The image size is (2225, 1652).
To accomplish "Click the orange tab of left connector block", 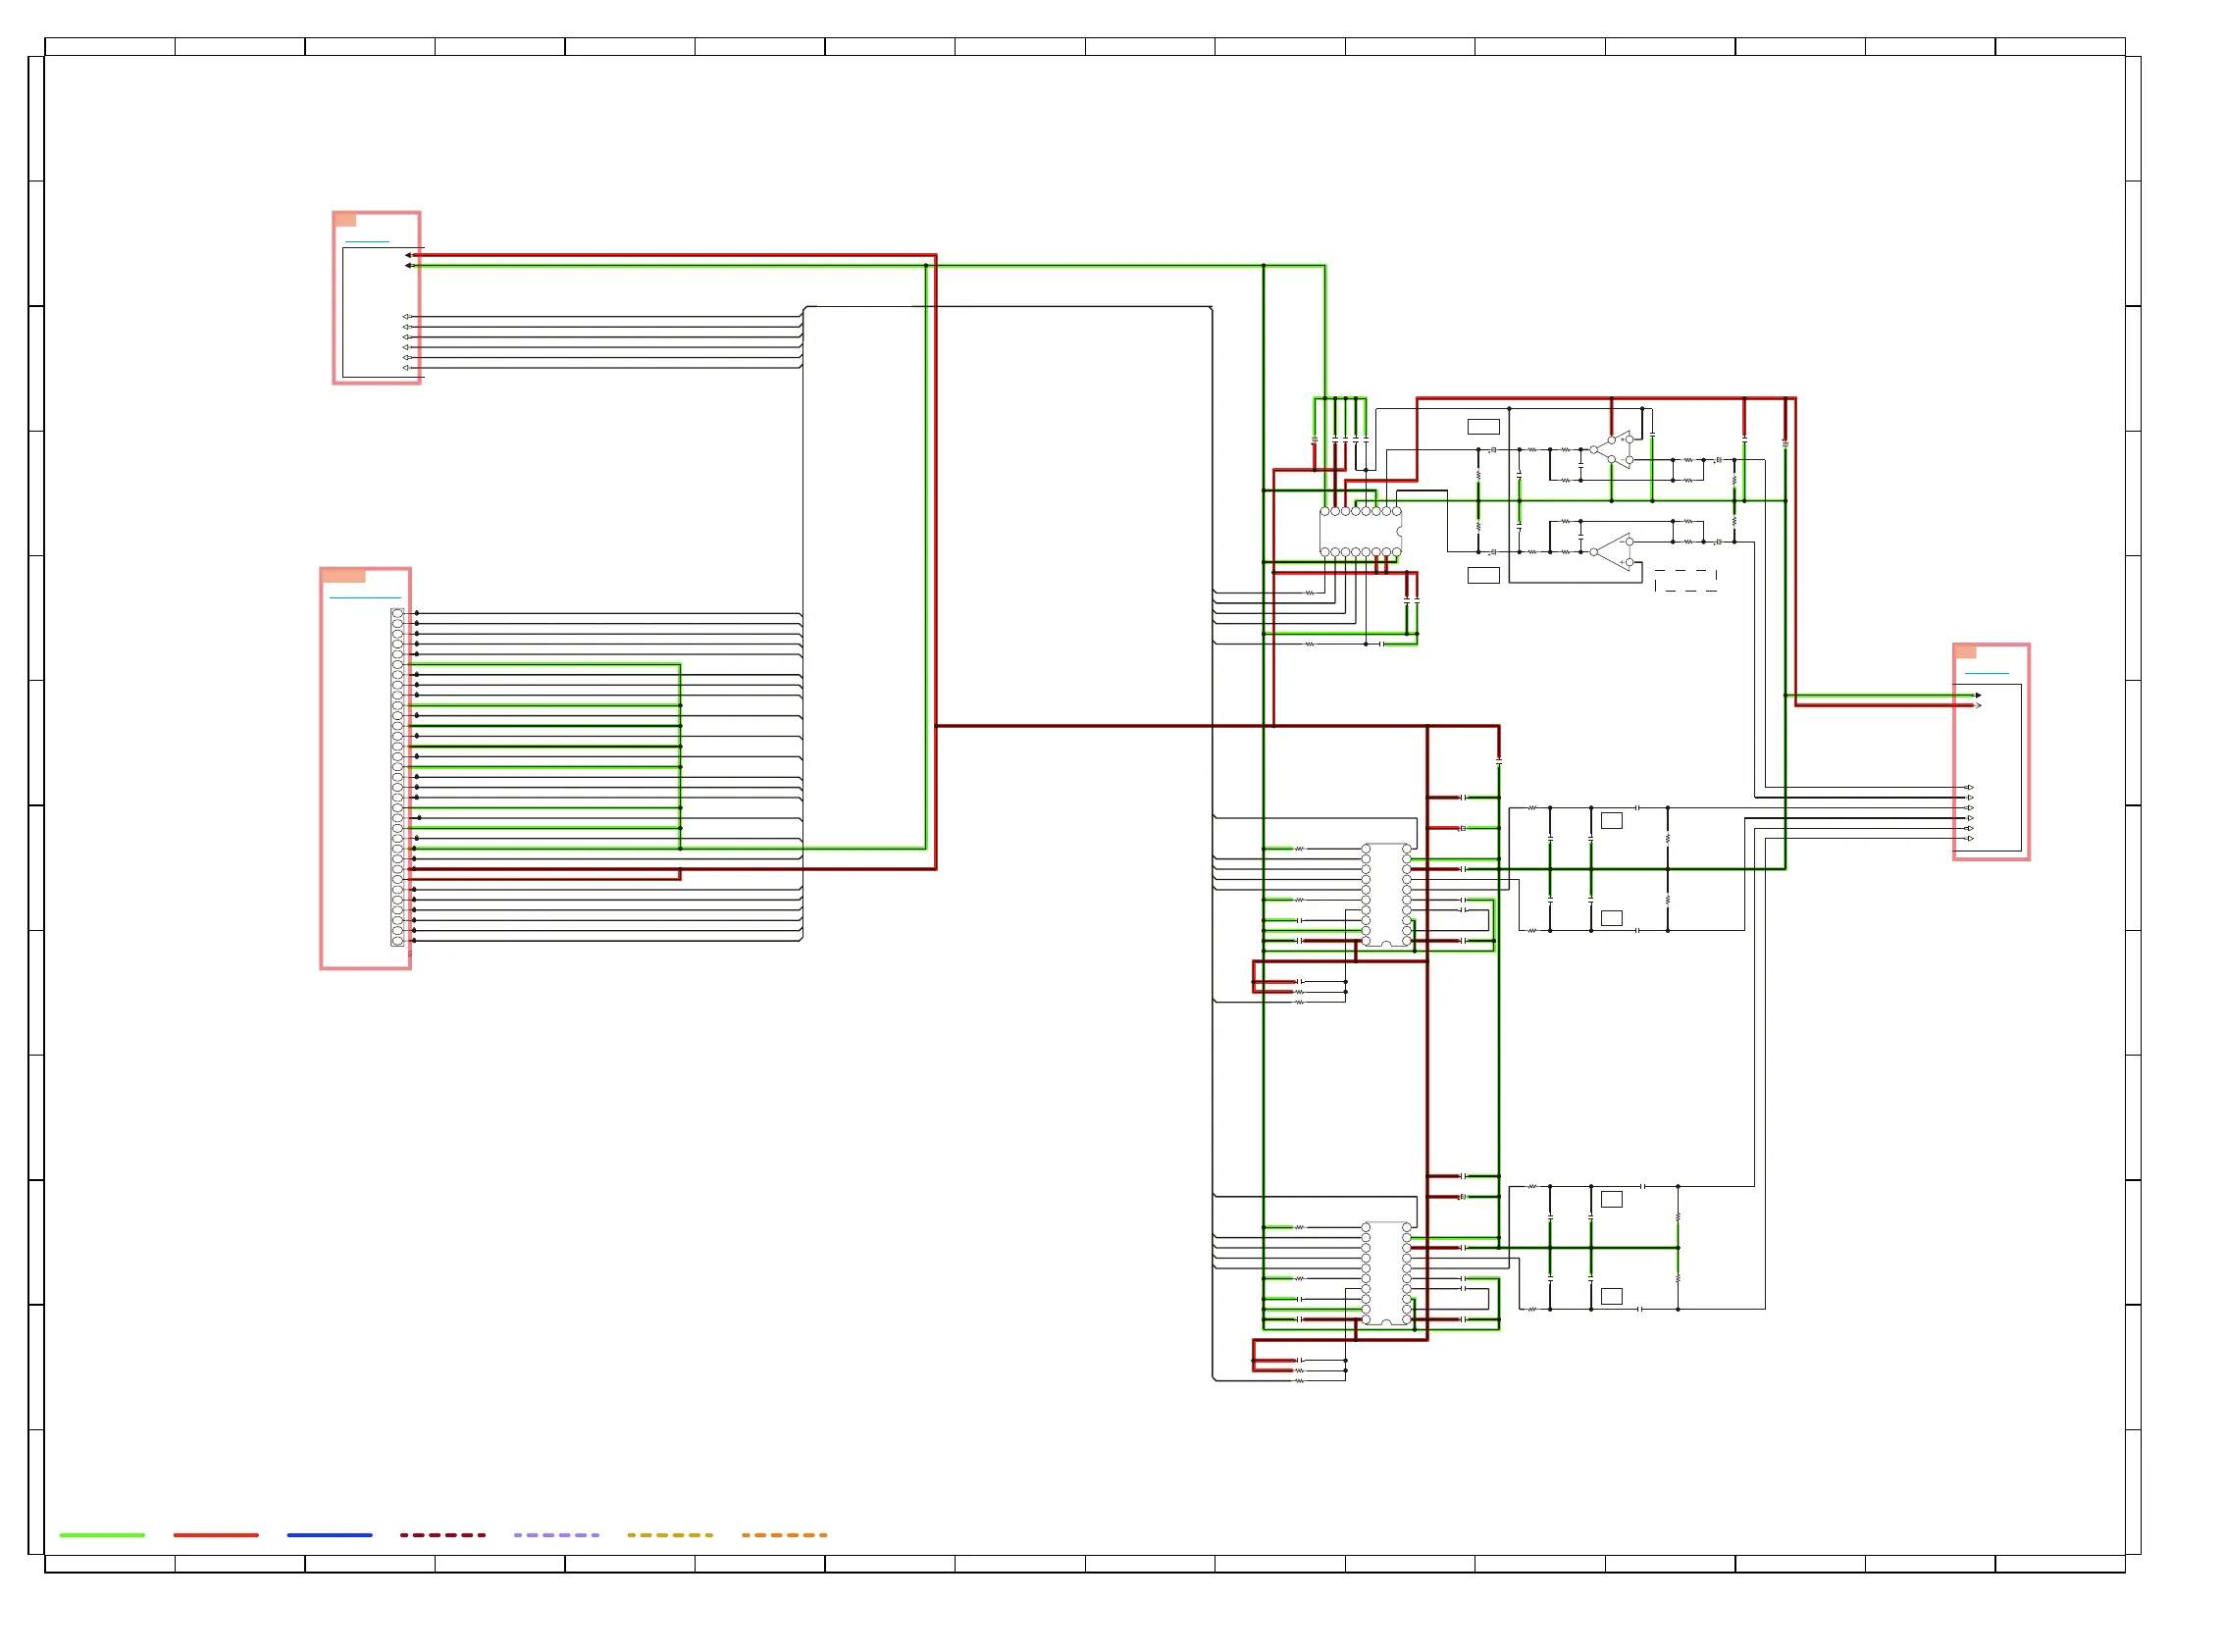I will point(343,575).
